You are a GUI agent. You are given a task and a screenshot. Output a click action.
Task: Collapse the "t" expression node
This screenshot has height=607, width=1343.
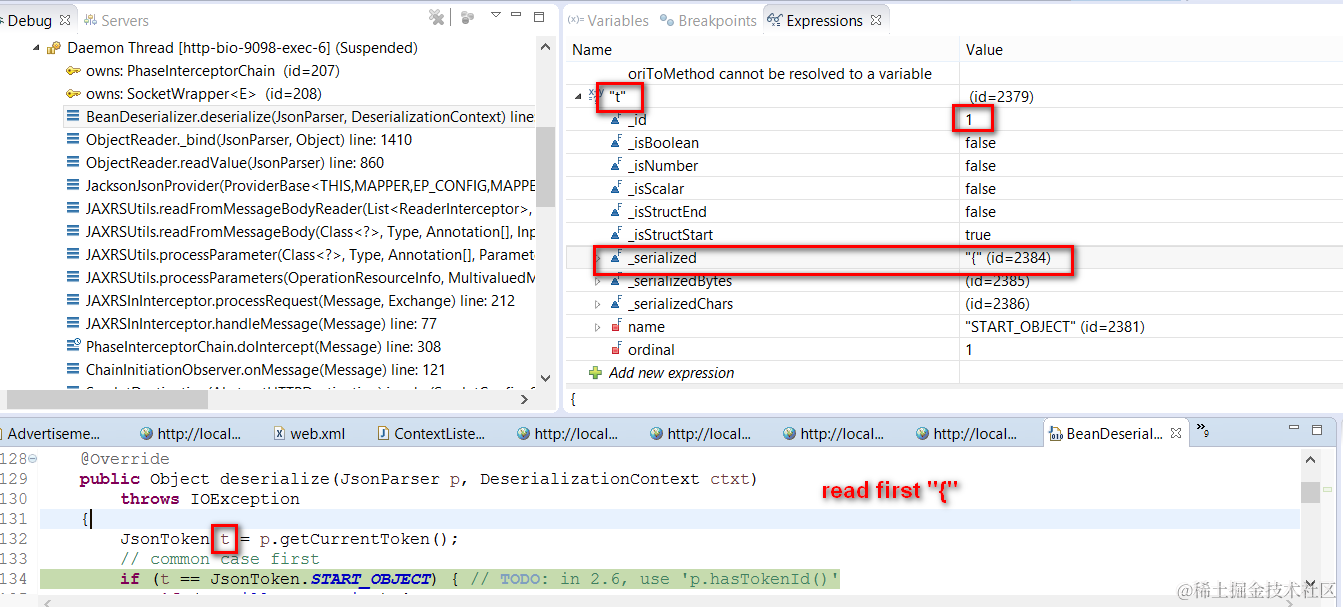point(578,97)
